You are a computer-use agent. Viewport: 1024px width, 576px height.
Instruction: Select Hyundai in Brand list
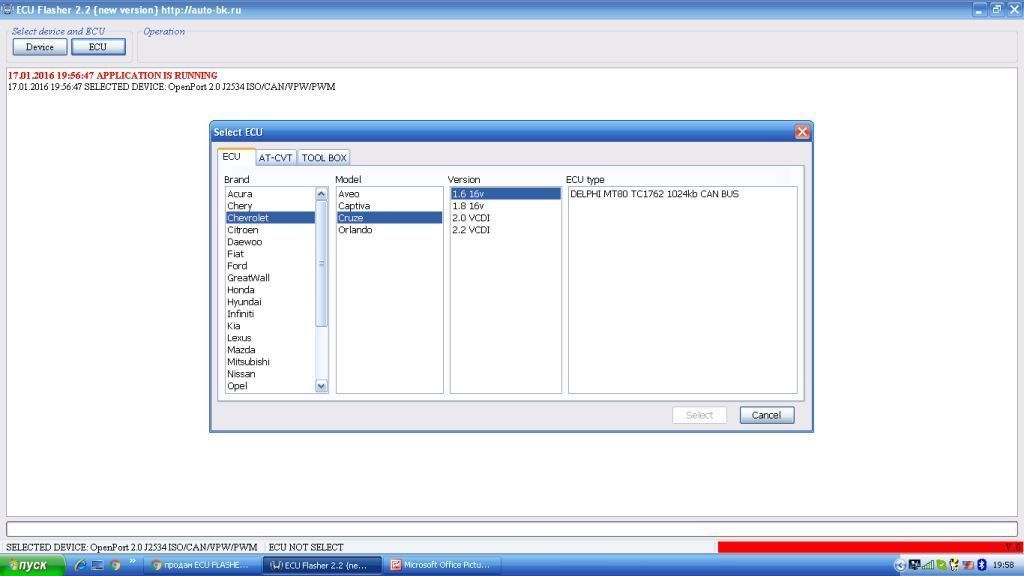pos(270,302)
